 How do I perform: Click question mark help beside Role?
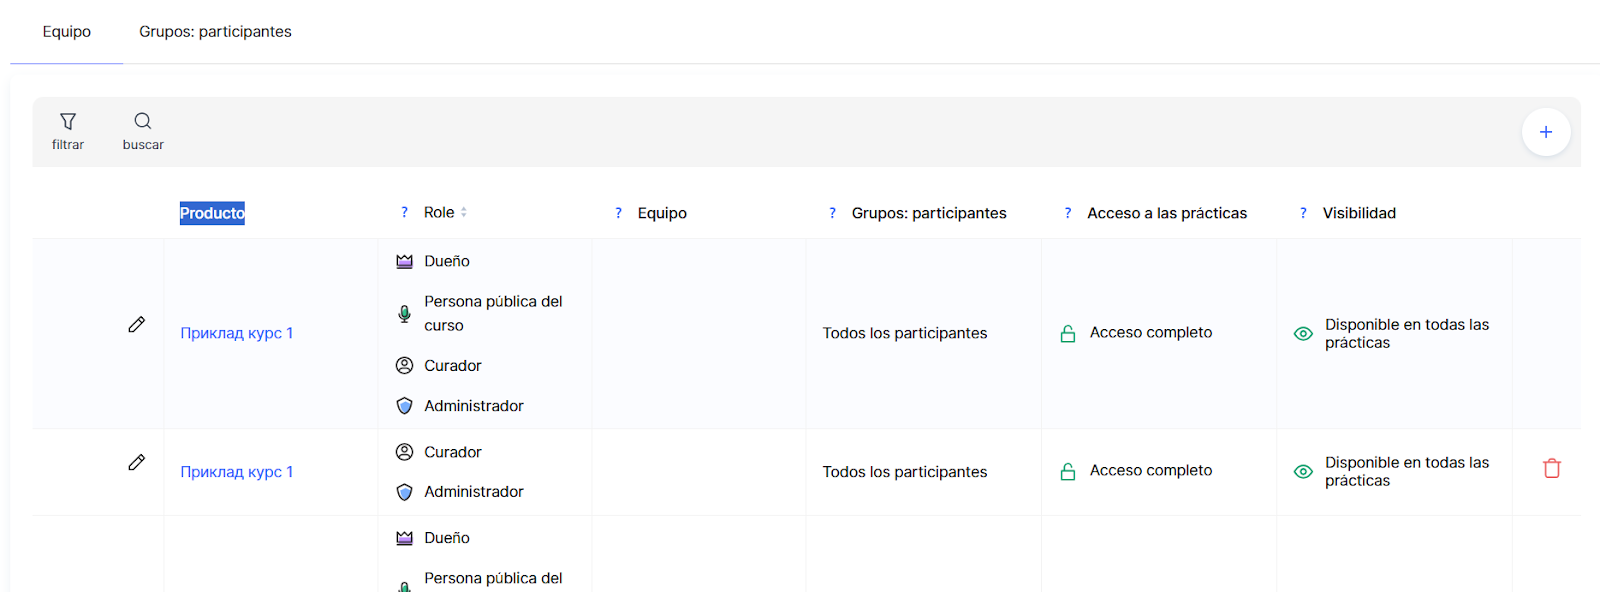click(404, 213)
